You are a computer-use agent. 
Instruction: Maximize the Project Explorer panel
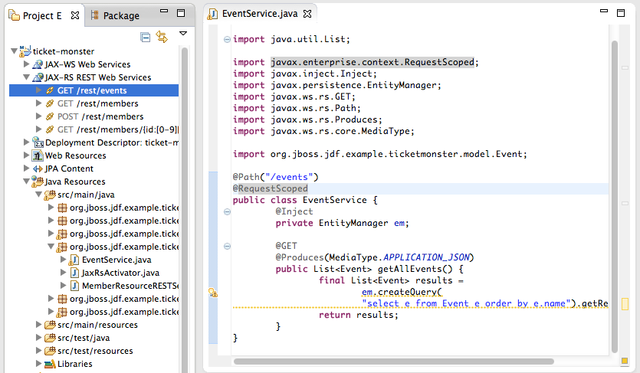pos(181,13)
